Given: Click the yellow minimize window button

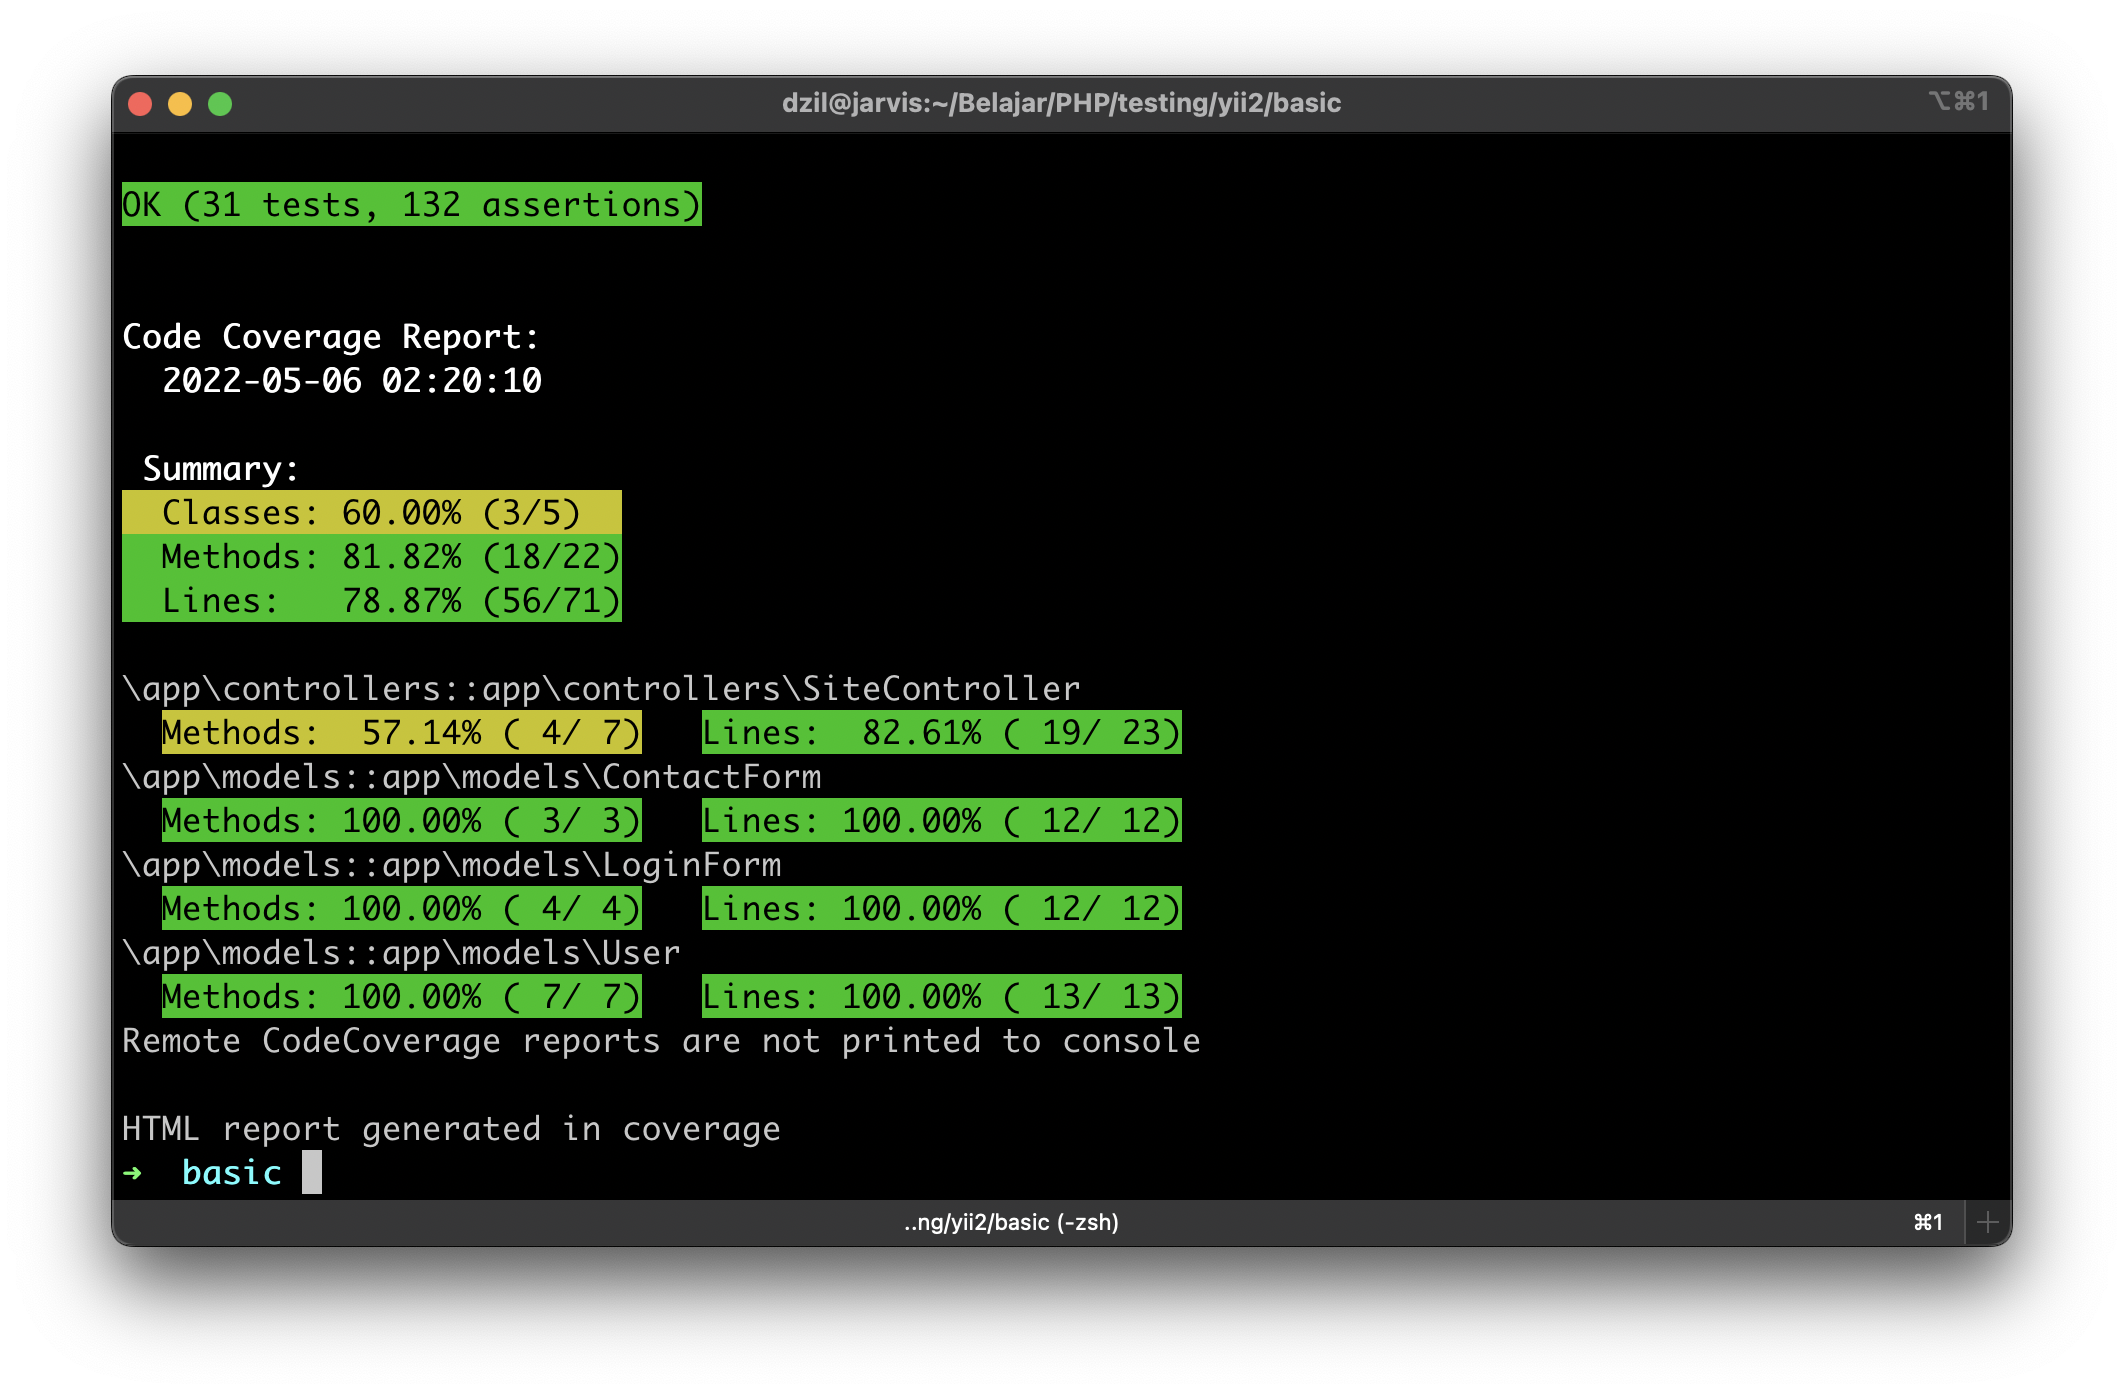Looking at the screenshot, I should pos(180,104).
